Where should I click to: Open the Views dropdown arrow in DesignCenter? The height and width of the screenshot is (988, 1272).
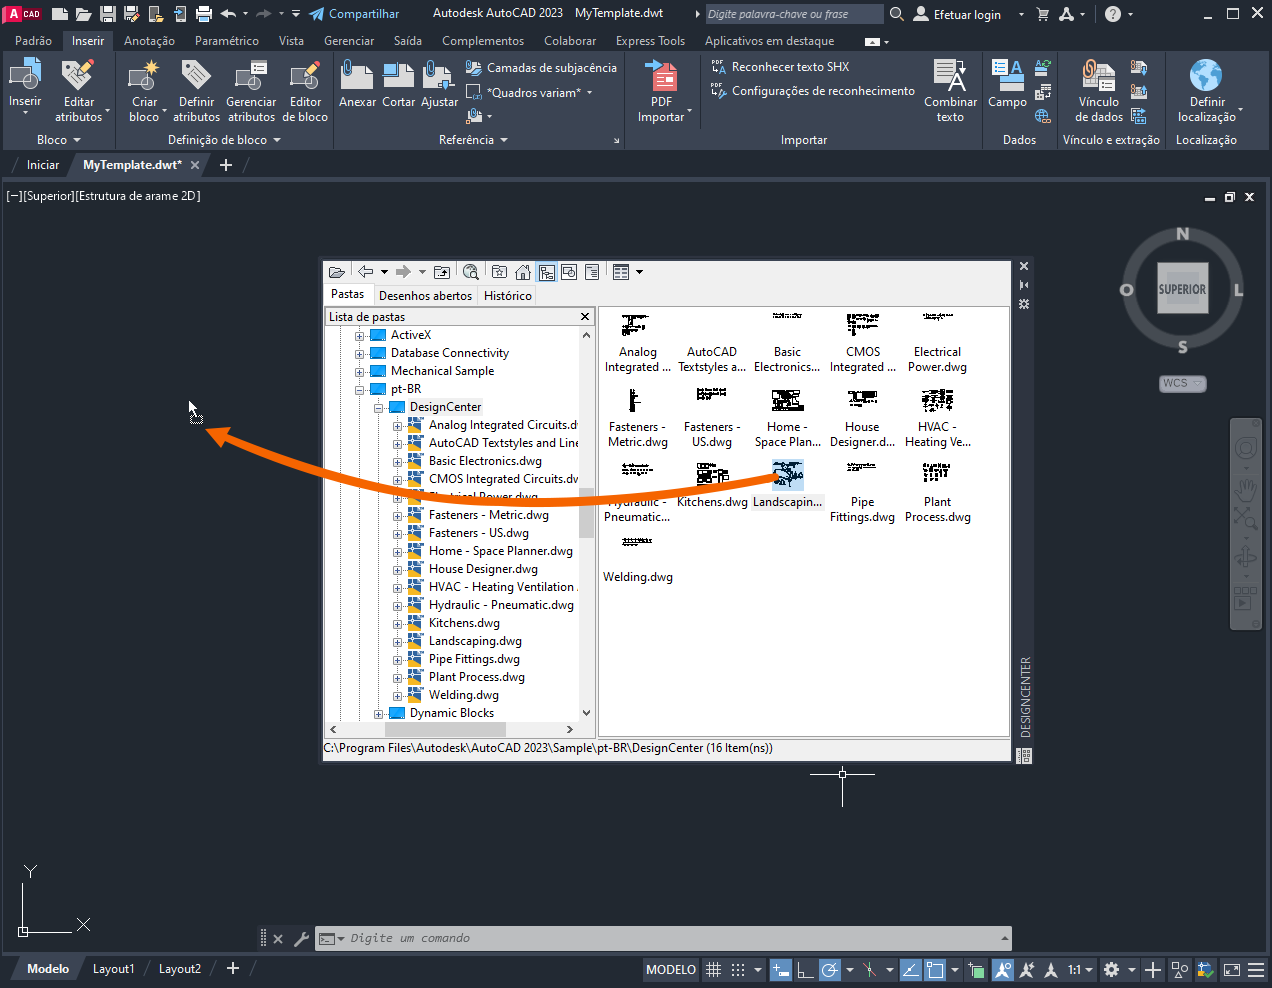[x=639, y=272]
